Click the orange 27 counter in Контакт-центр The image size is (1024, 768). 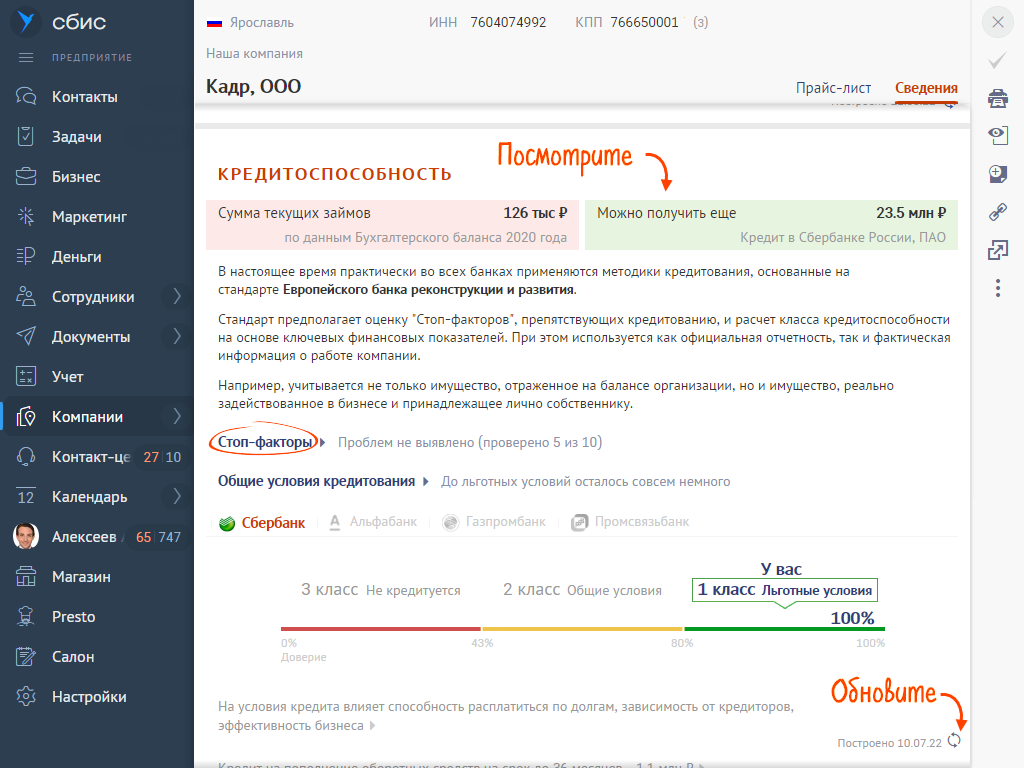(151, 457)
